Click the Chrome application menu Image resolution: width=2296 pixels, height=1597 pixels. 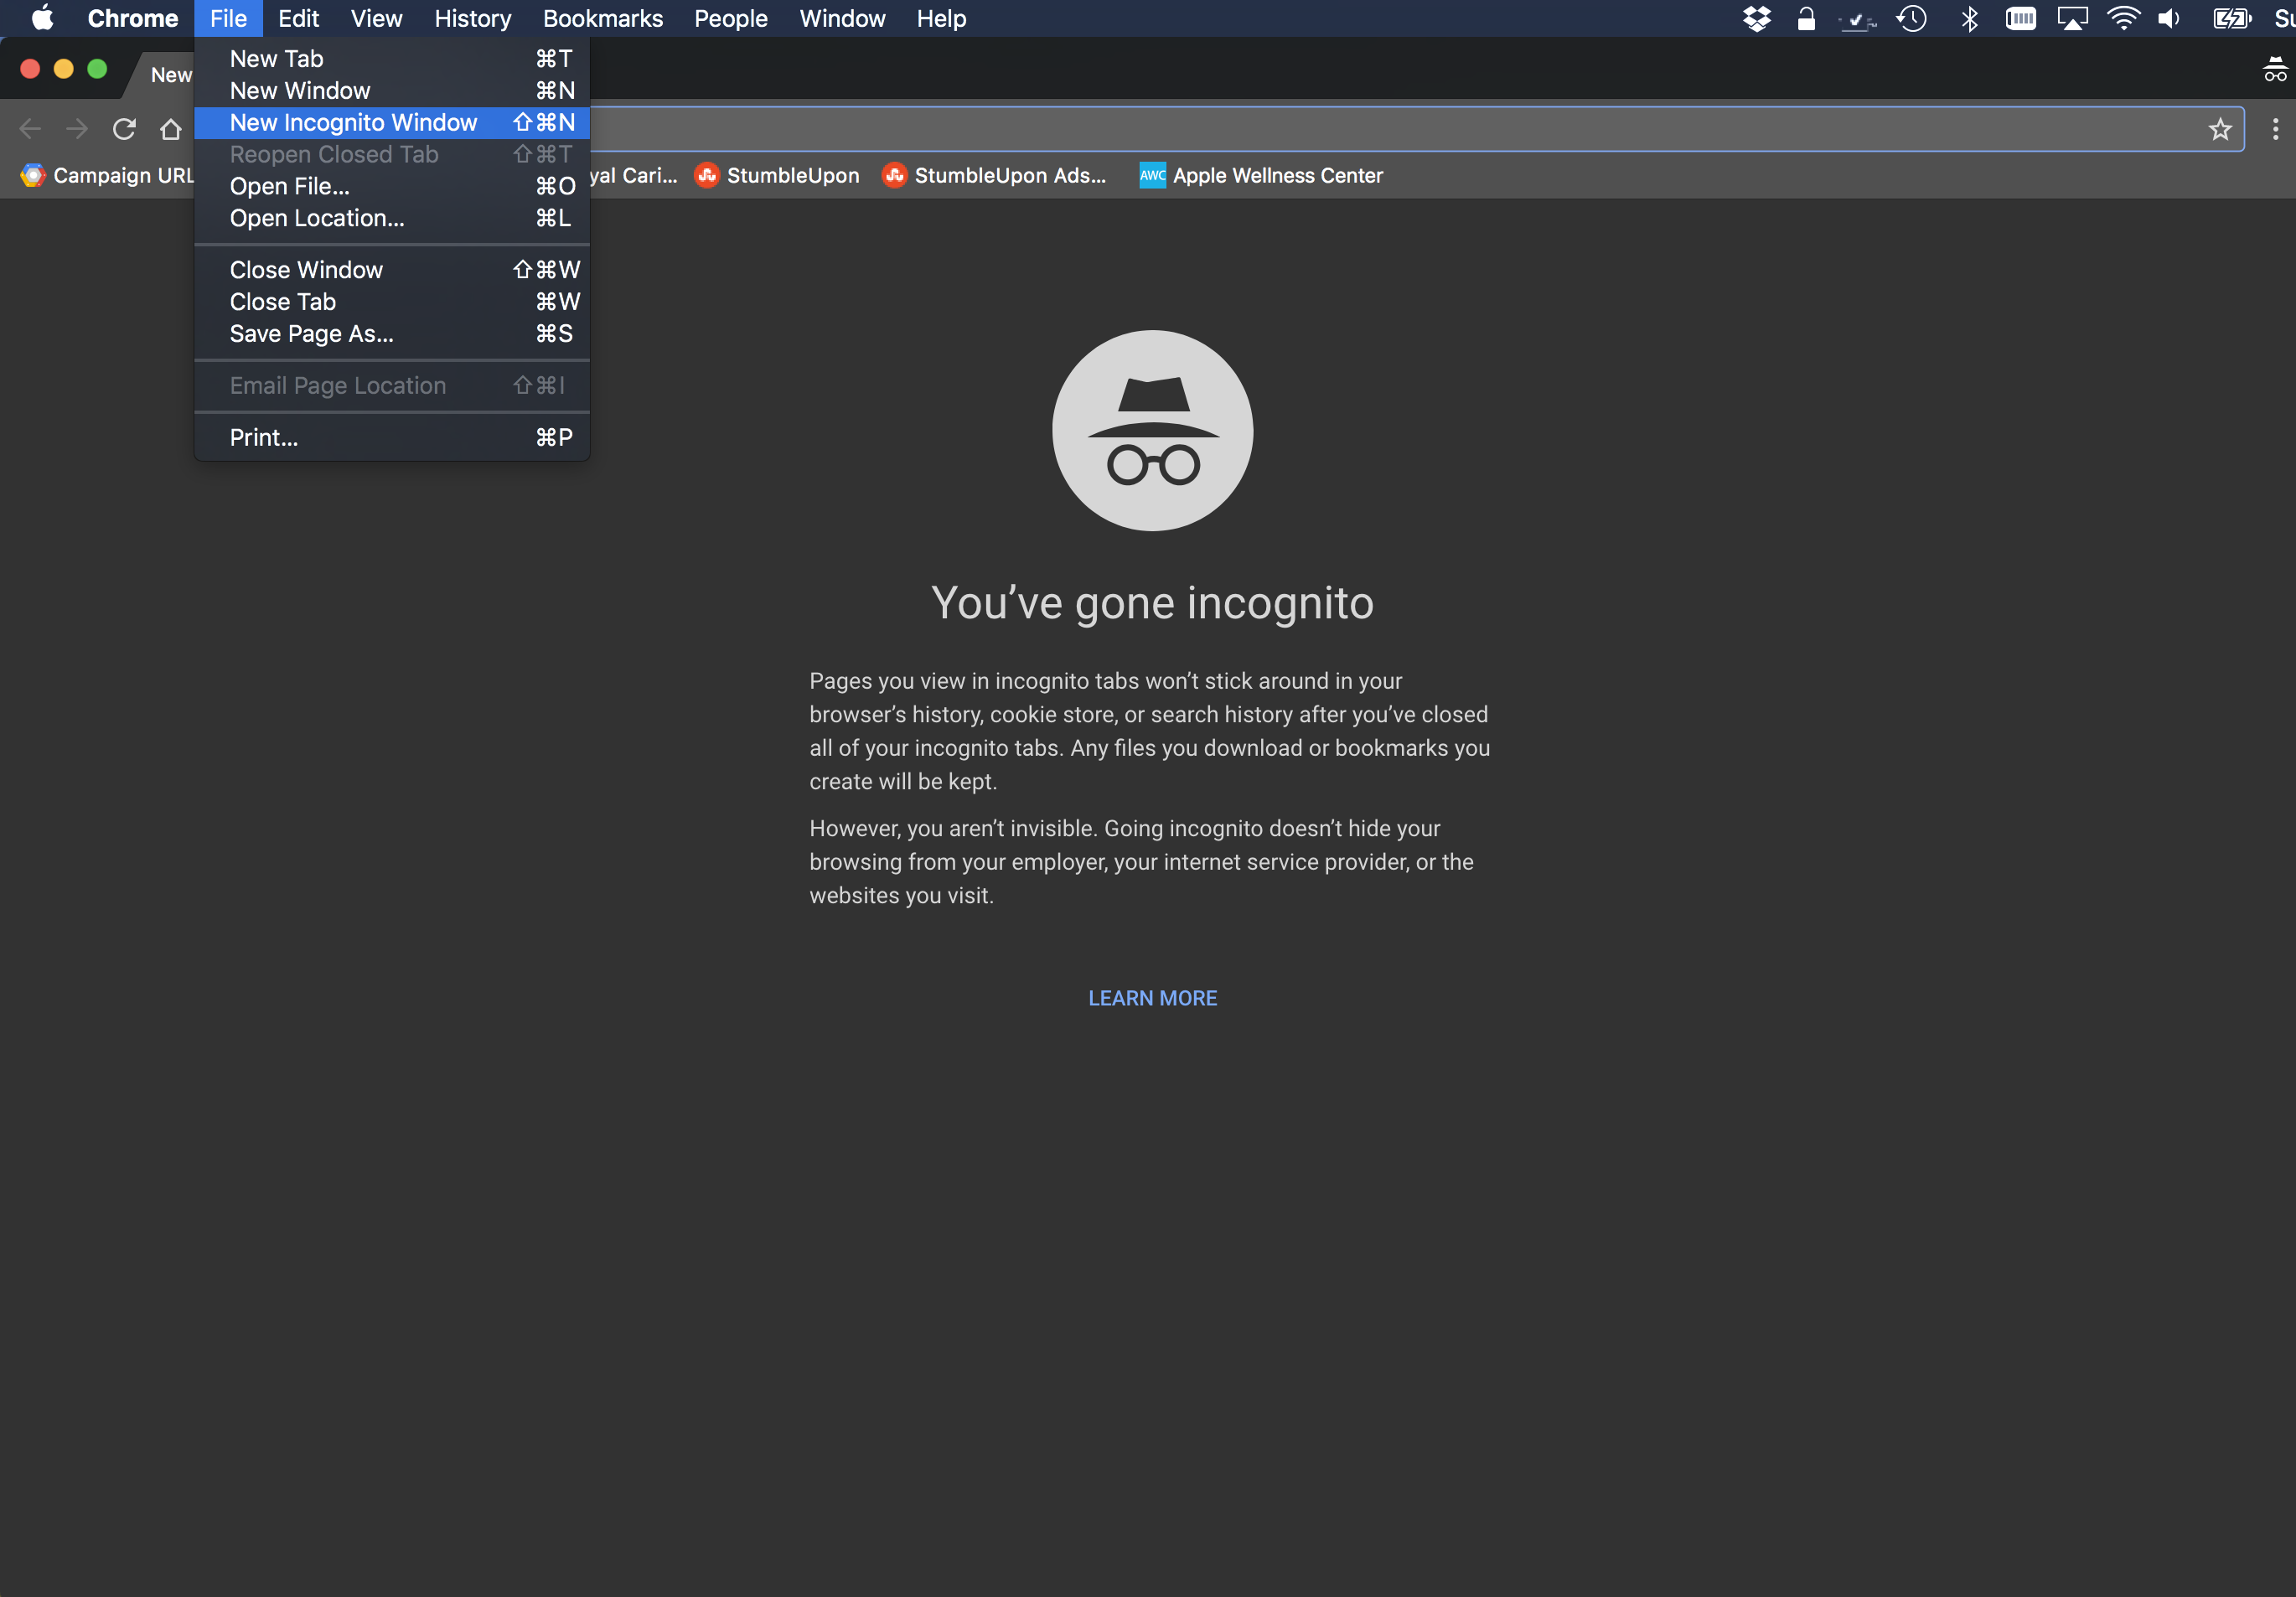coord(133,18)
